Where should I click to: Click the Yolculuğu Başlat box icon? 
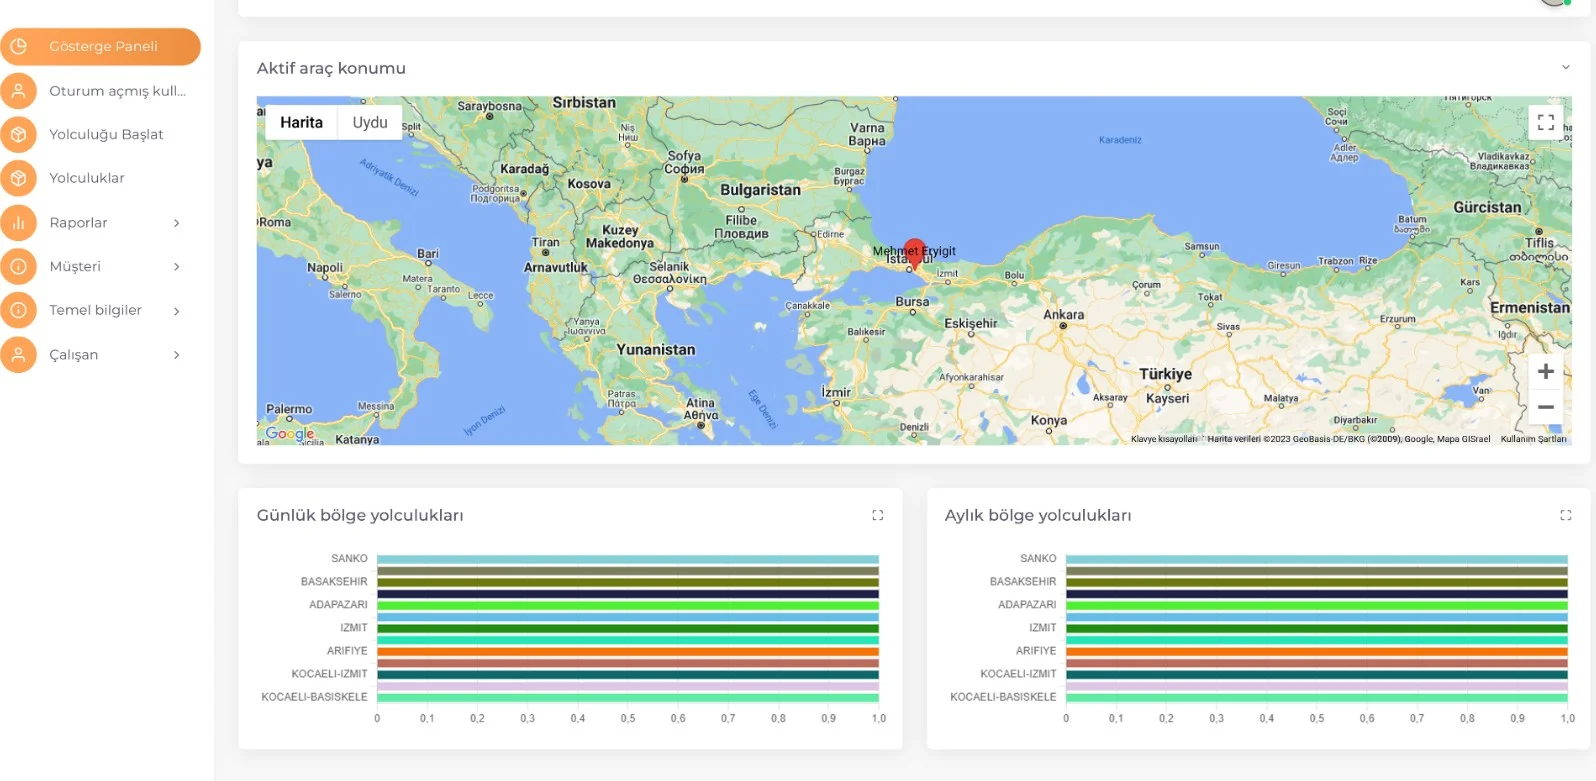(18, 134)
